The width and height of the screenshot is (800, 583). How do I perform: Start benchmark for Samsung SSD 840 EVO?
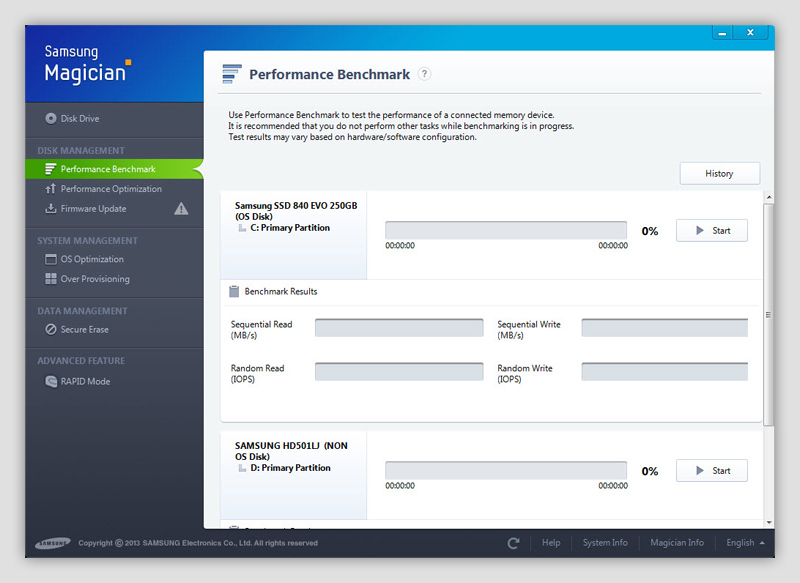pos(712,231)
